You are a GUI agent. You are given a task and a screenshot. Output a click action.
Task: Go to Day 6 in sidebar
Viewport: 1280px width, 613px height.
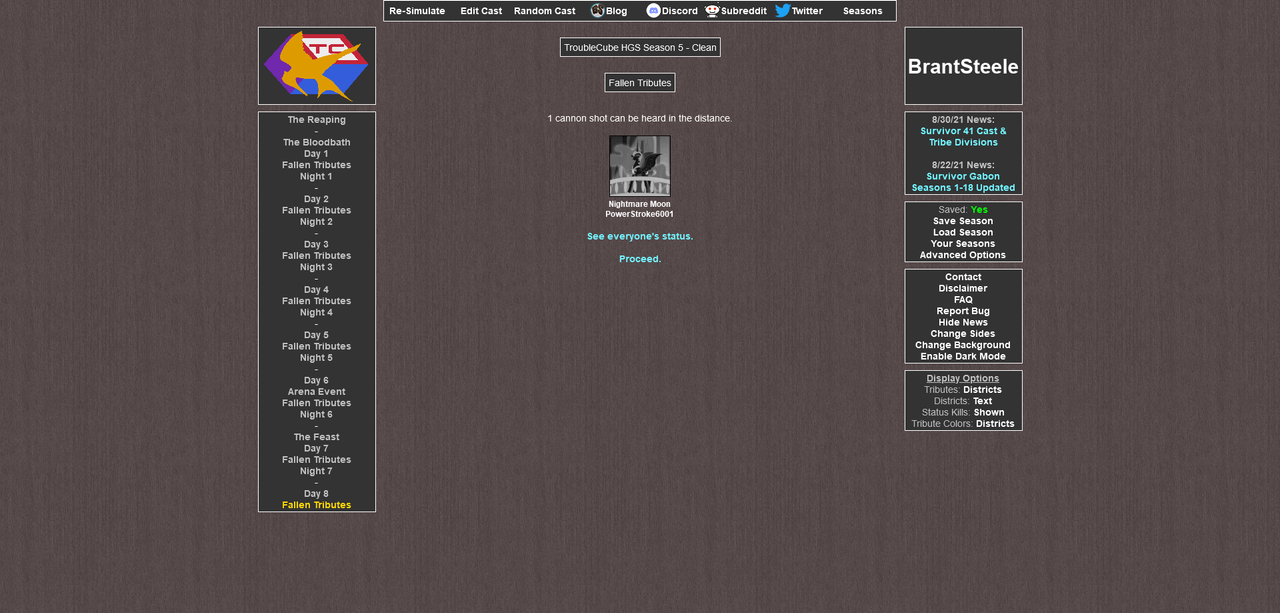(x=317, y=380)
